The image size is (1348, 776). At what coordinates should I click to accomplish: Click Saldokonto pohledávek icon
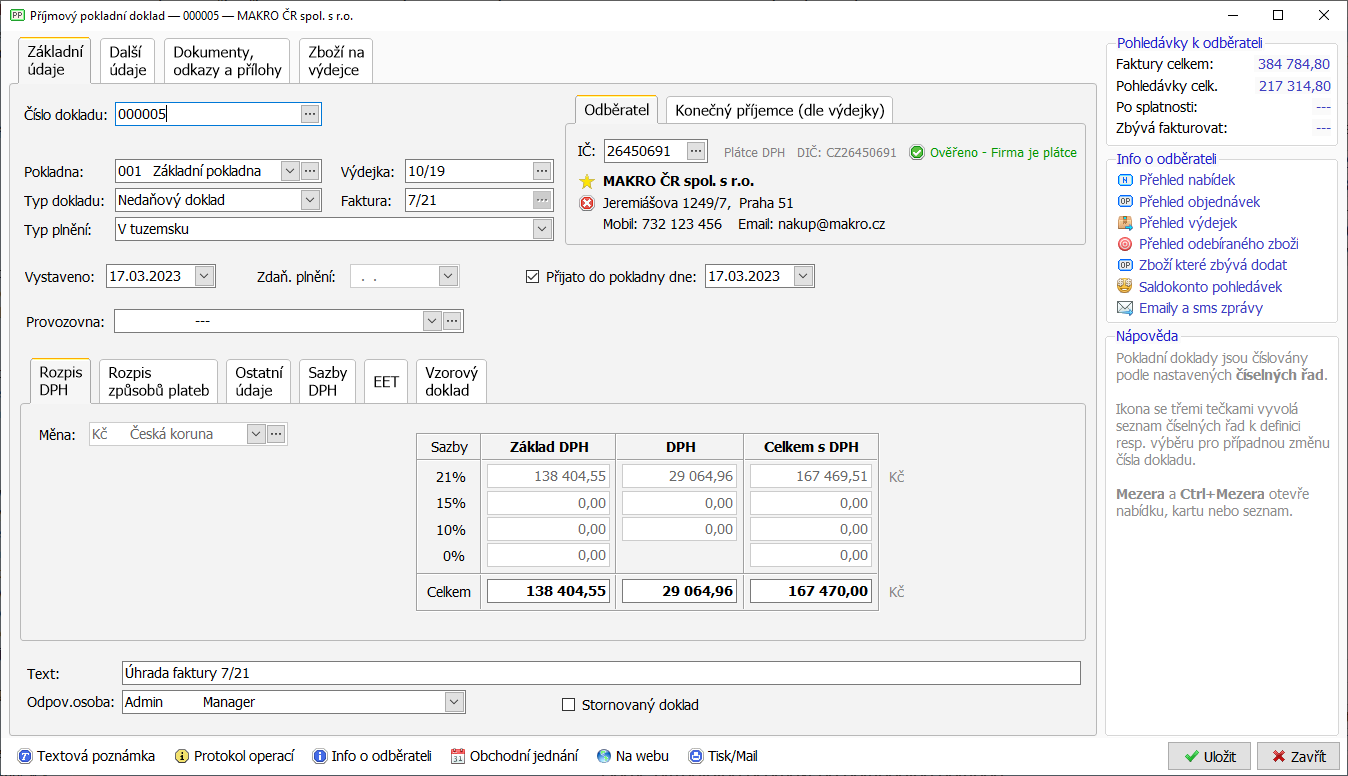coord(1124,287)
